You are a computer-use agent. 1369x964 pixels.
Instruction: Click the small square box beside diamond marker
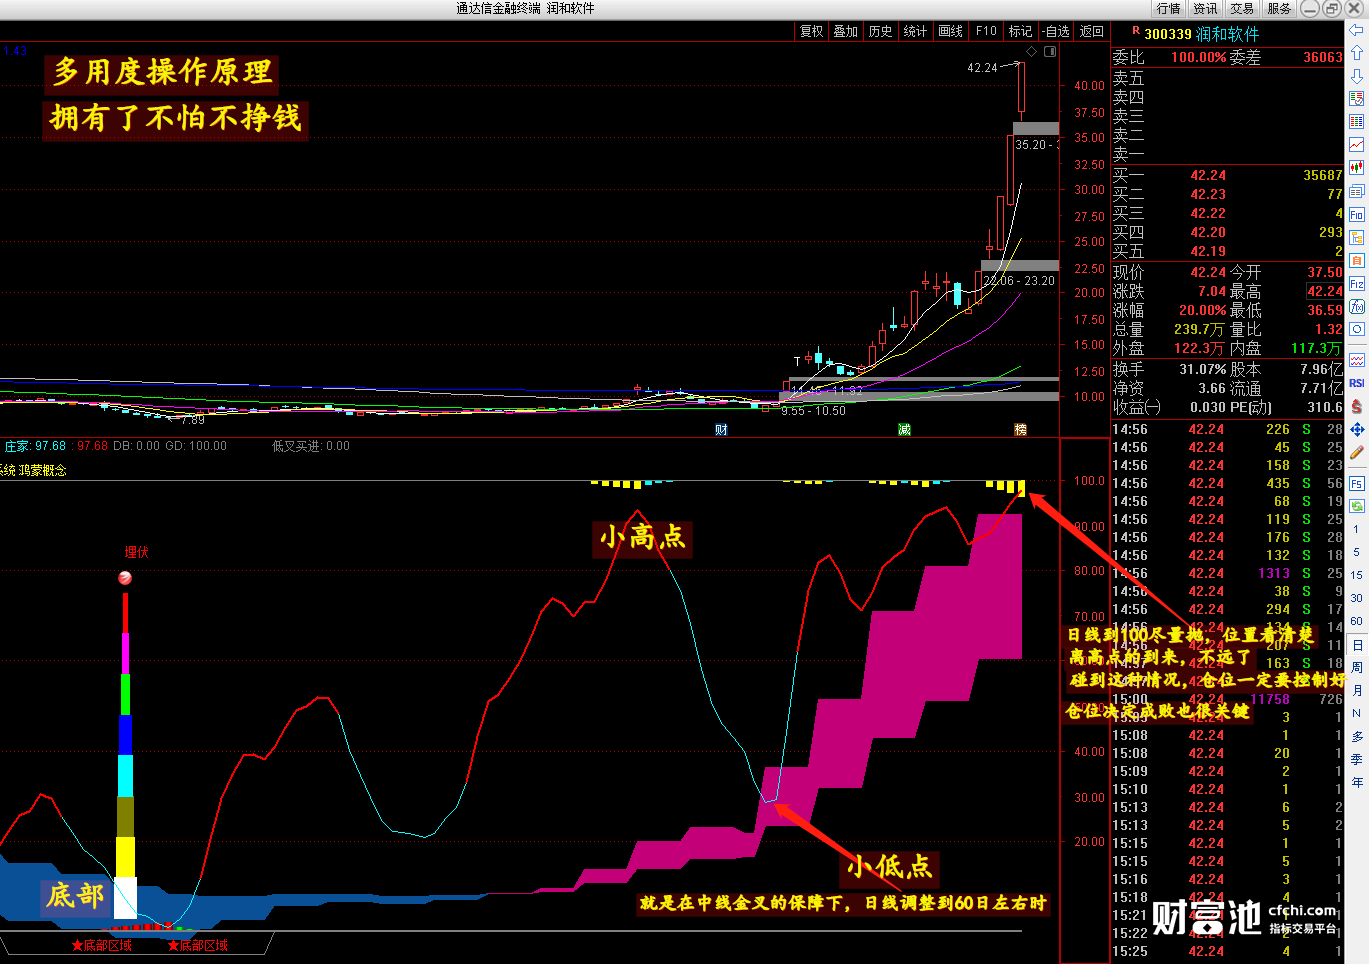[x=1051, y=51]
